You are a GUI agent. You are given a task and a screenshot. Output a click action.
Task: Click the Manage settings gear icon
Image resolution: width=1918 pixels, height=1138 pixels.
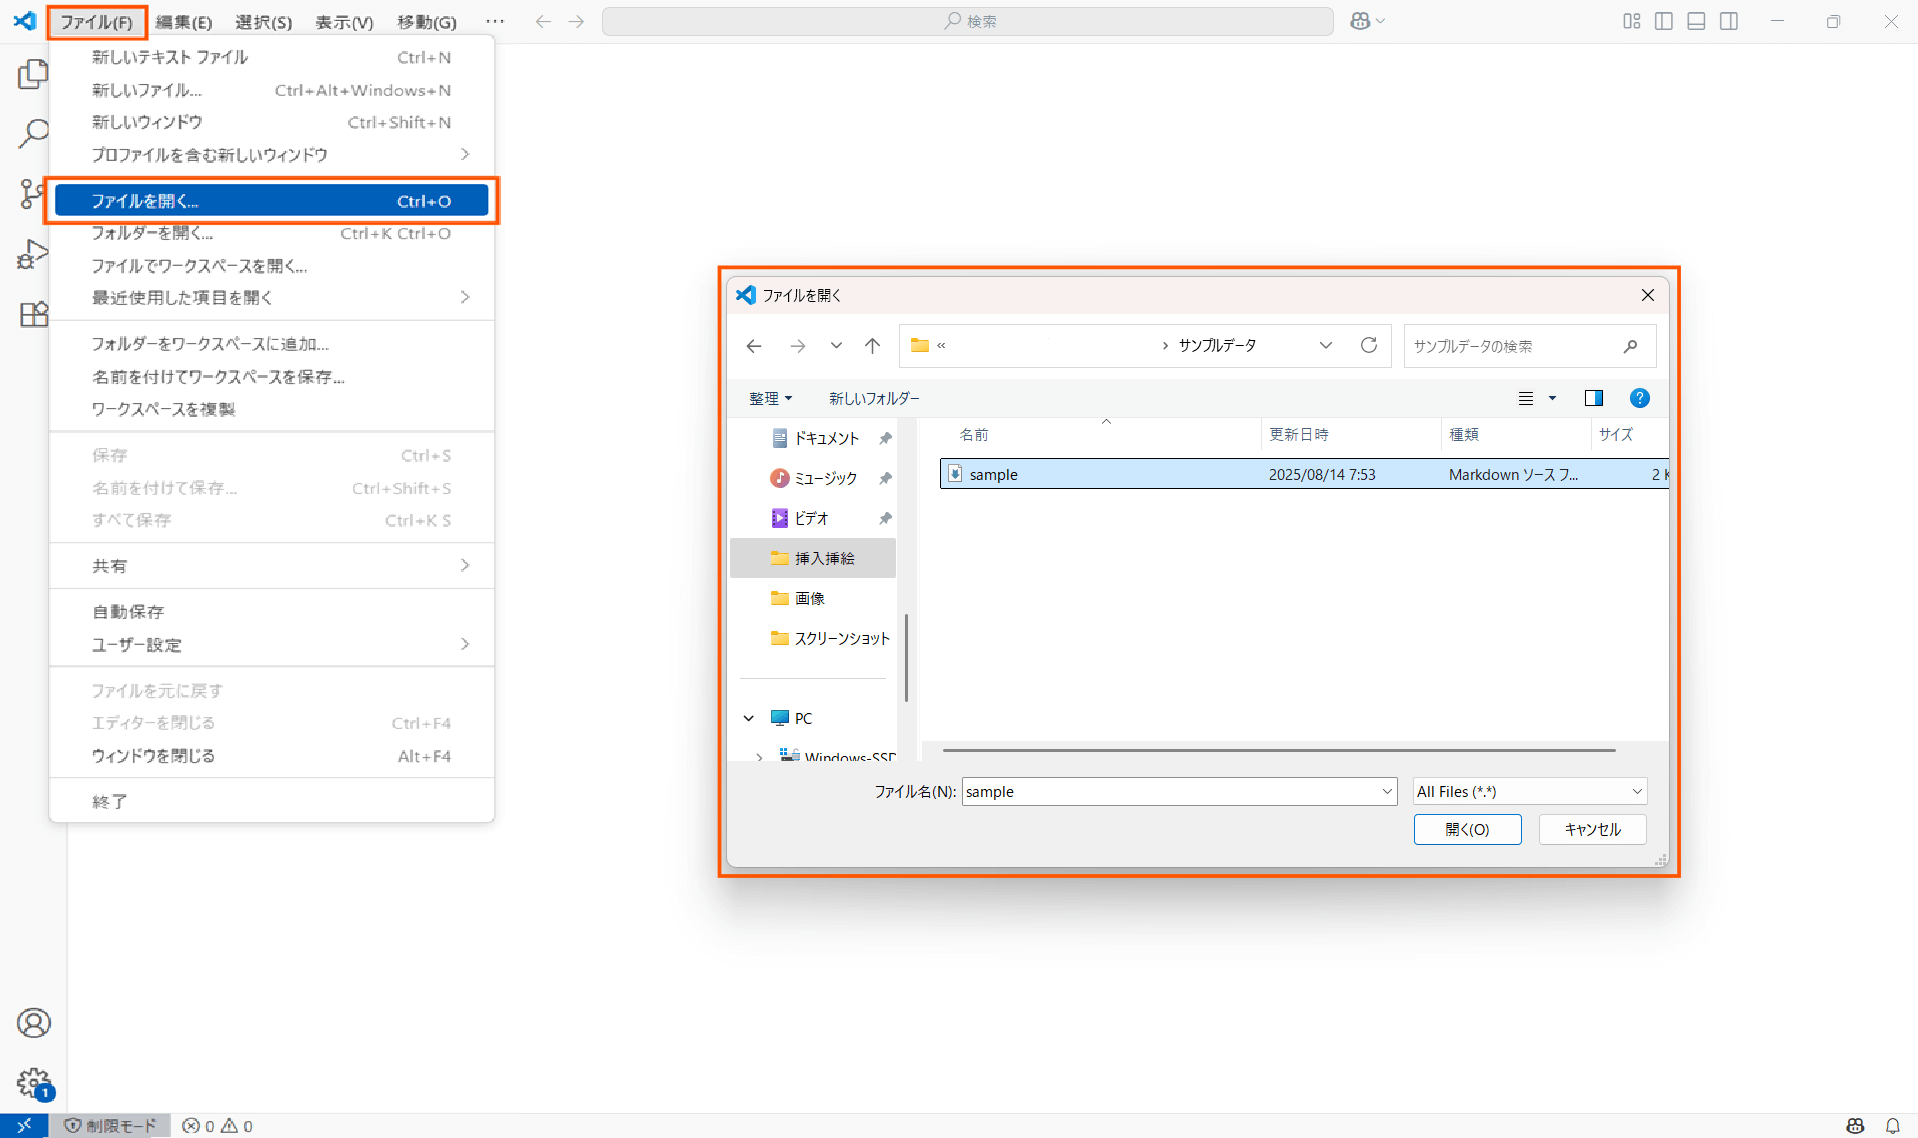(x=33, y=1082)
